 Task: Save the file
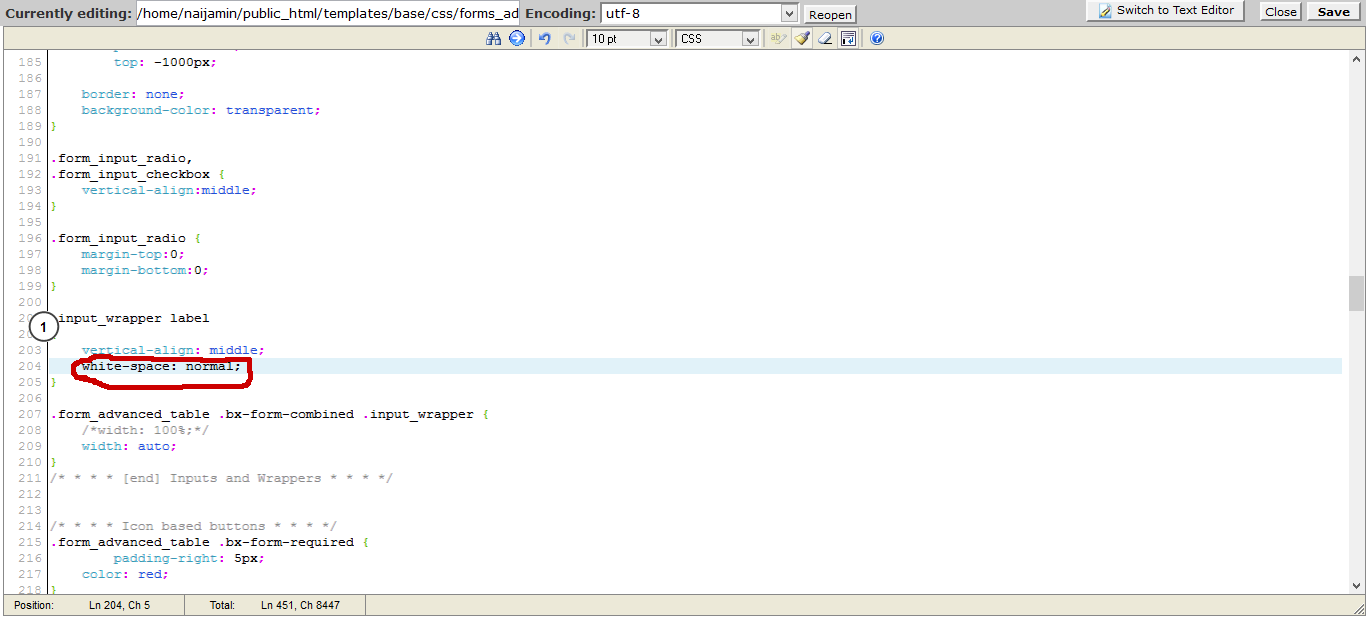point(1333,12)
